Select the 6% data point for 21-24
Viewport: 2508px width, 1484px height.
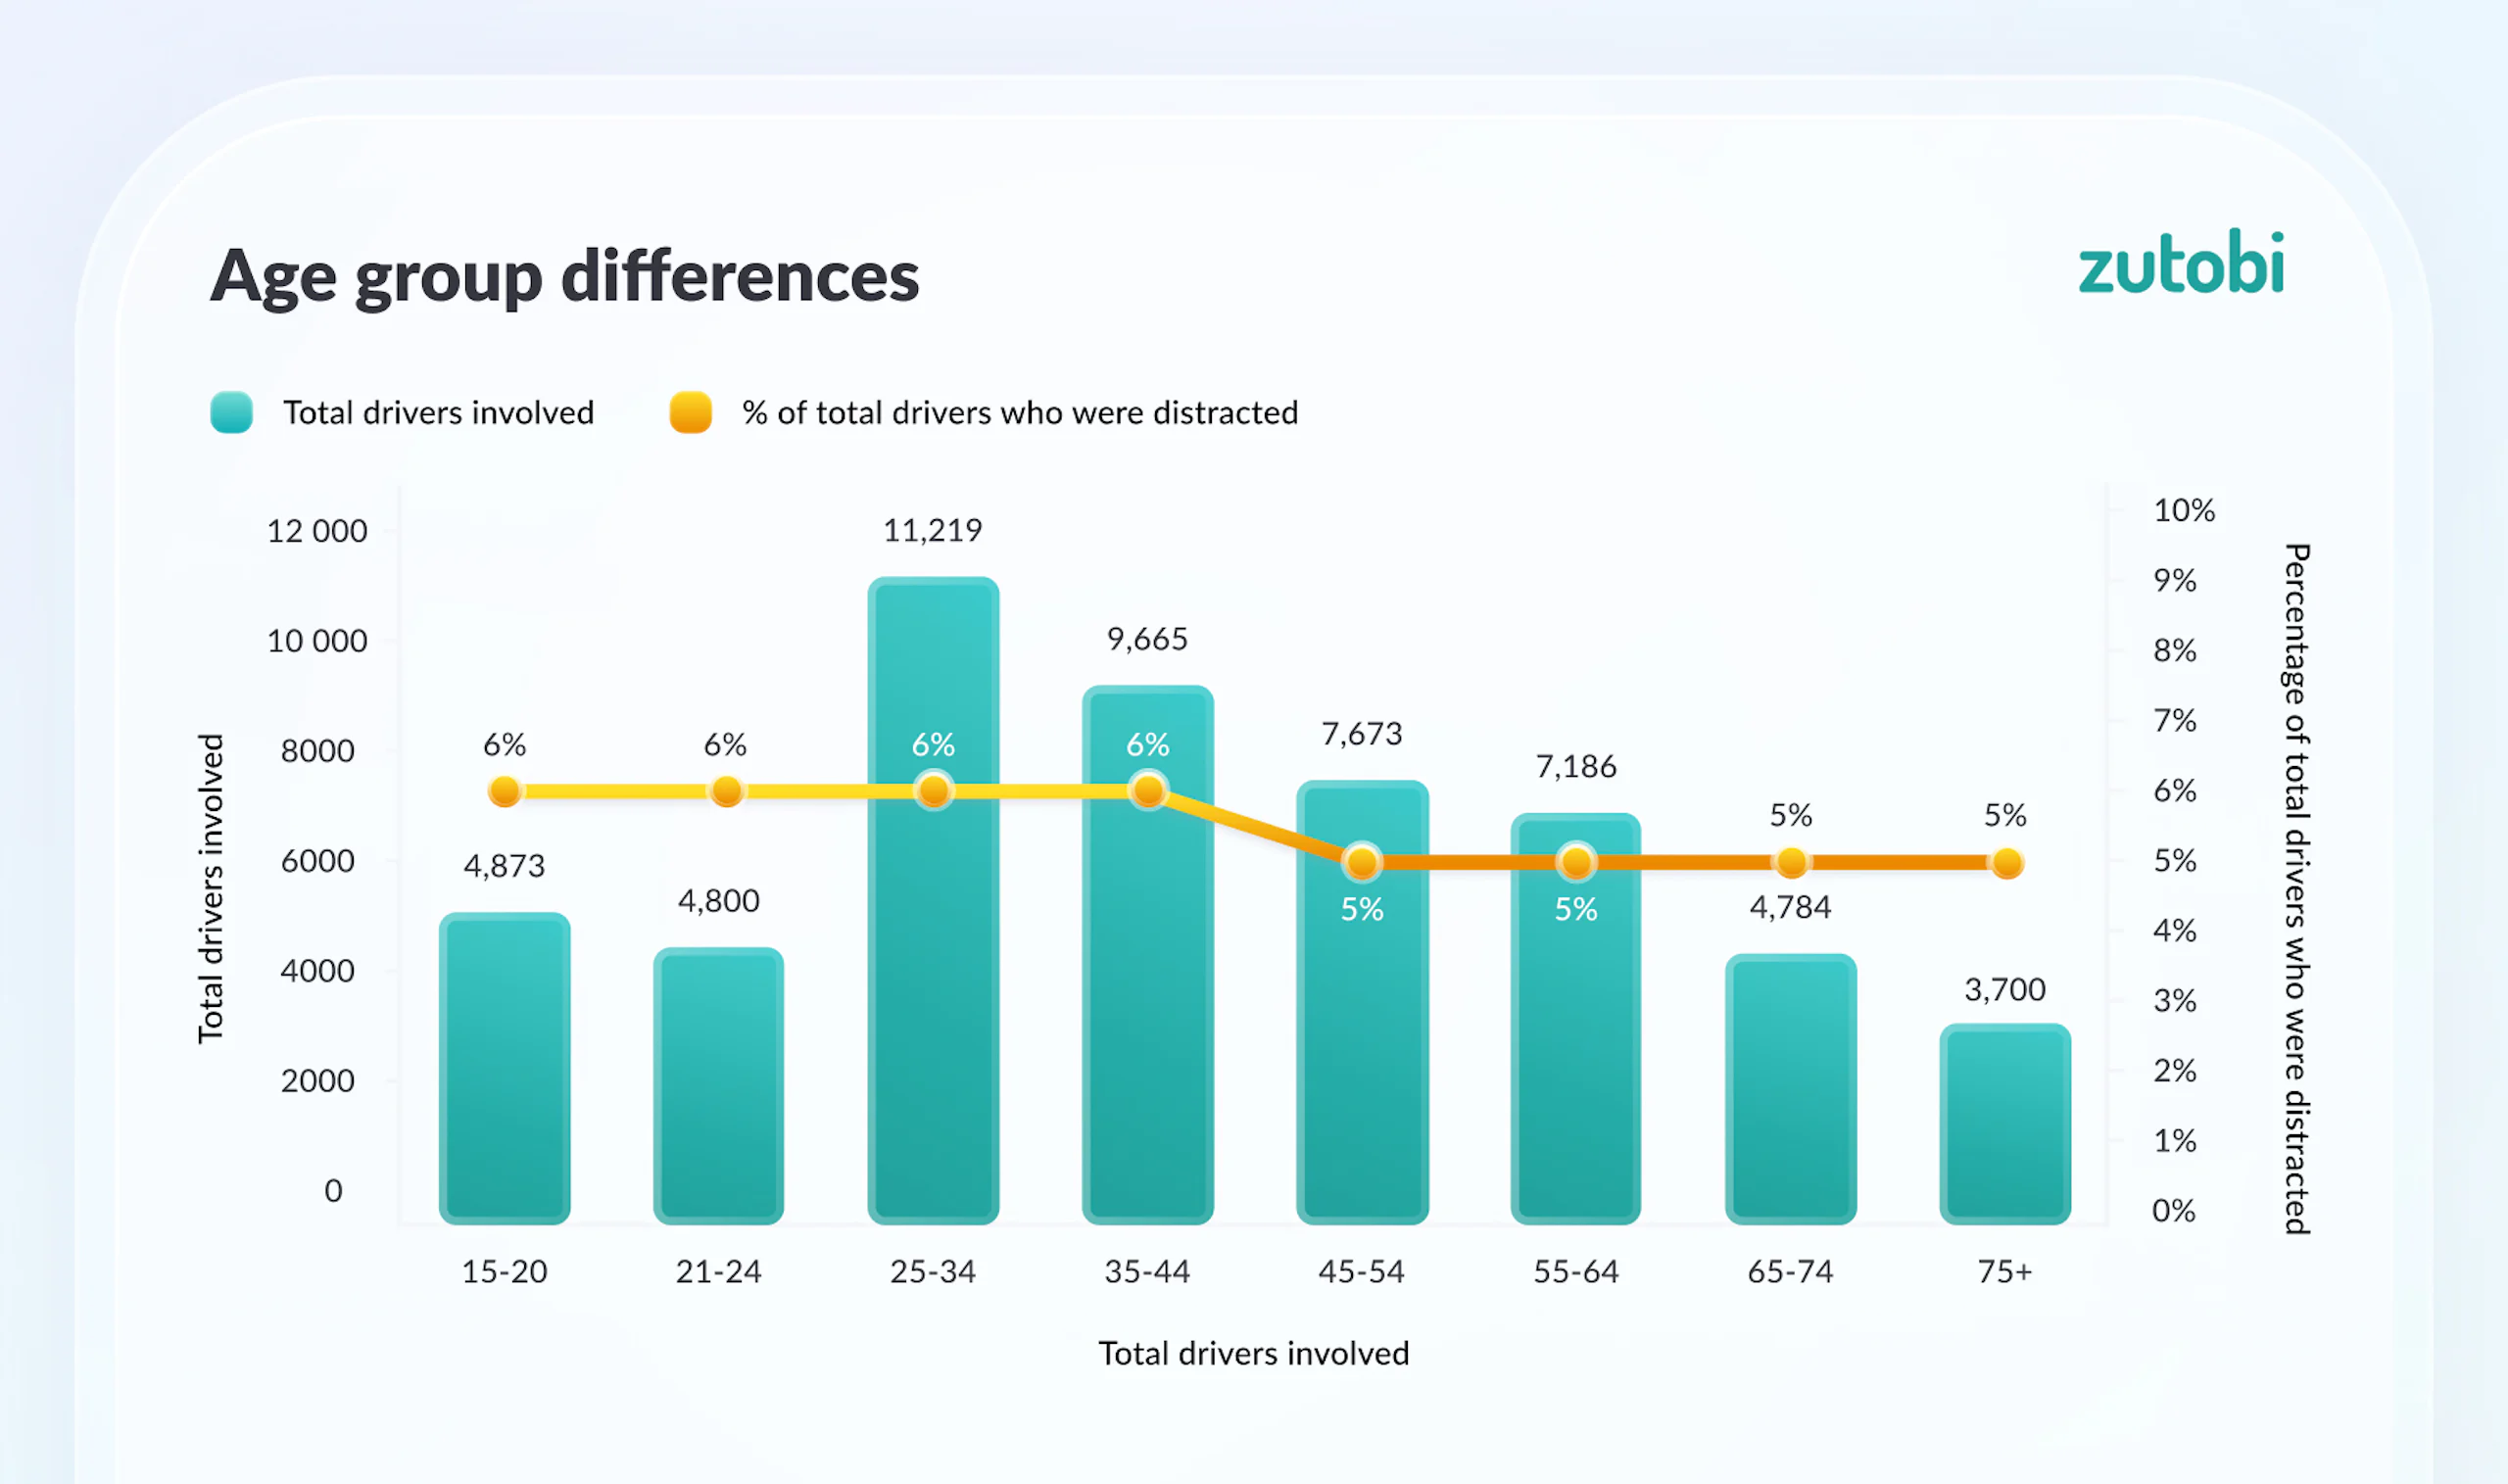point(726,791)
